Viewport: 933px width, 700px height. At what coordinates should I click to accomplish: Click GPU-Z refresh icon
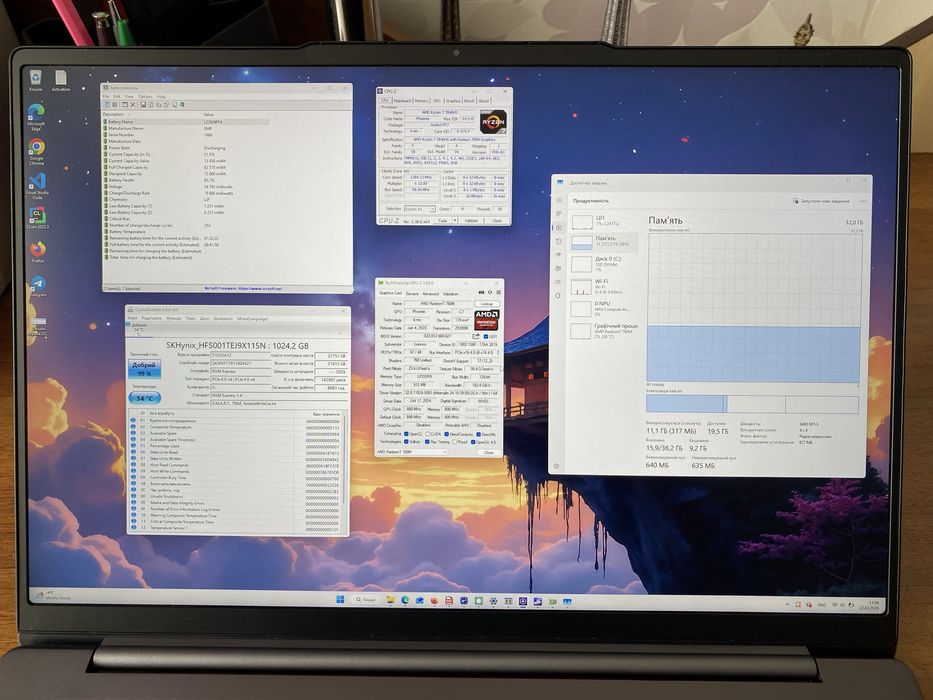tap(490, 292)
